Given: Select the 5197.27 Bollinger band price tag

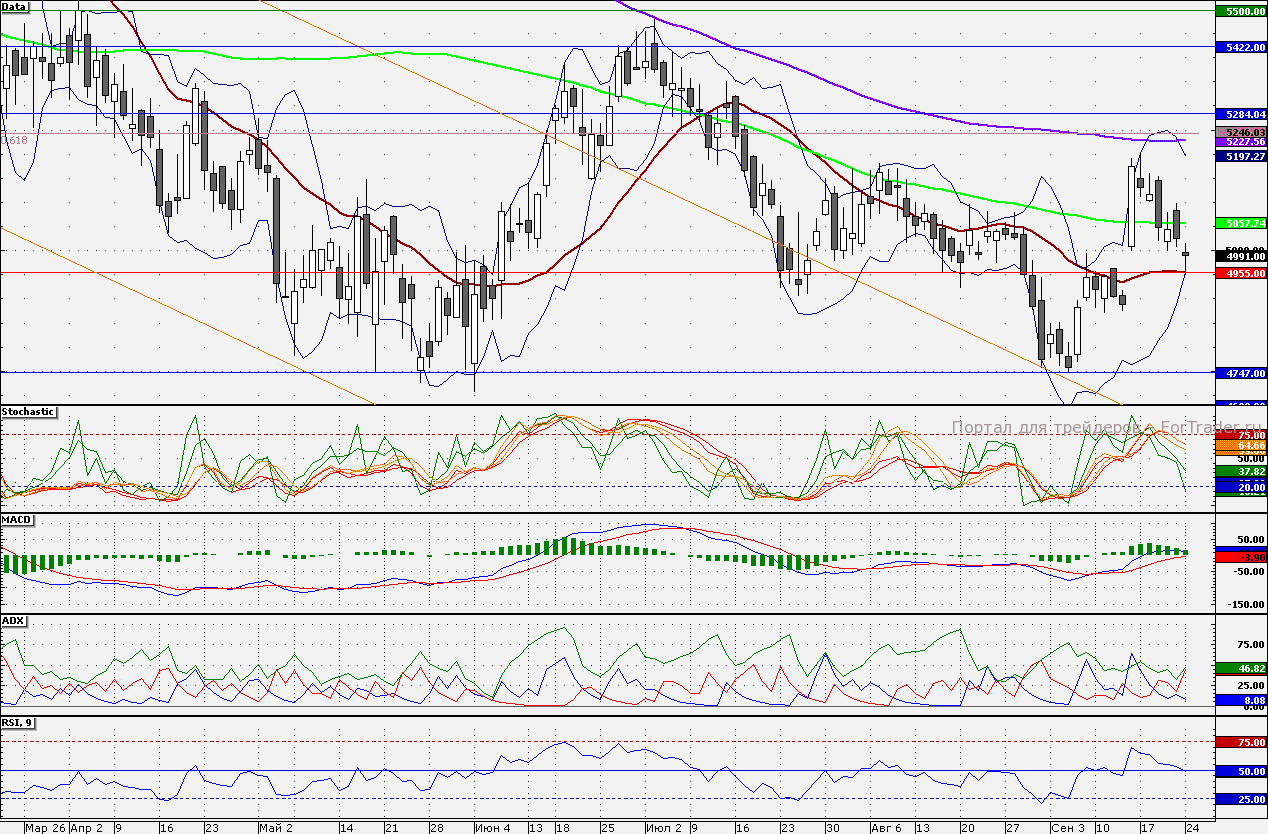Looking at the screenshot, I should (x=1240, y=157).
